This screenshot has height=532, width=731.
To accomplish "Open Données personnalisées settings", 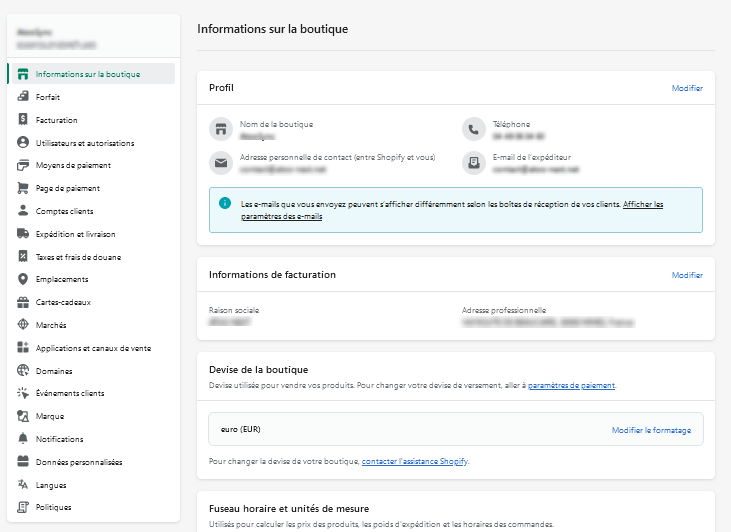I will point(91,462).
